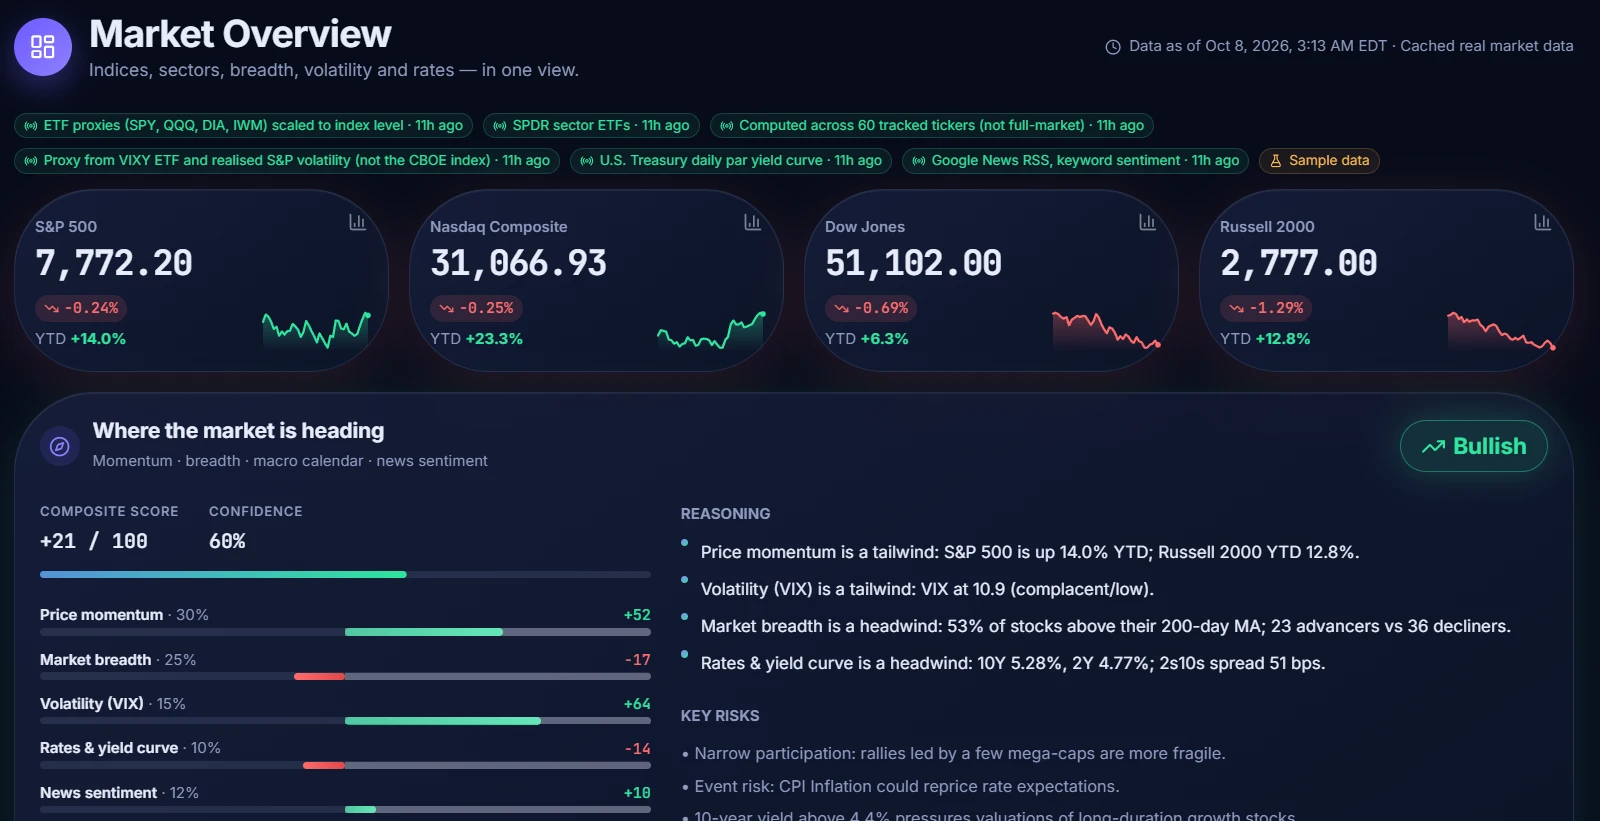Click the 60% confidence value
The width and height of the screenshot is (1600, 821).
click(x=227, y=541)
